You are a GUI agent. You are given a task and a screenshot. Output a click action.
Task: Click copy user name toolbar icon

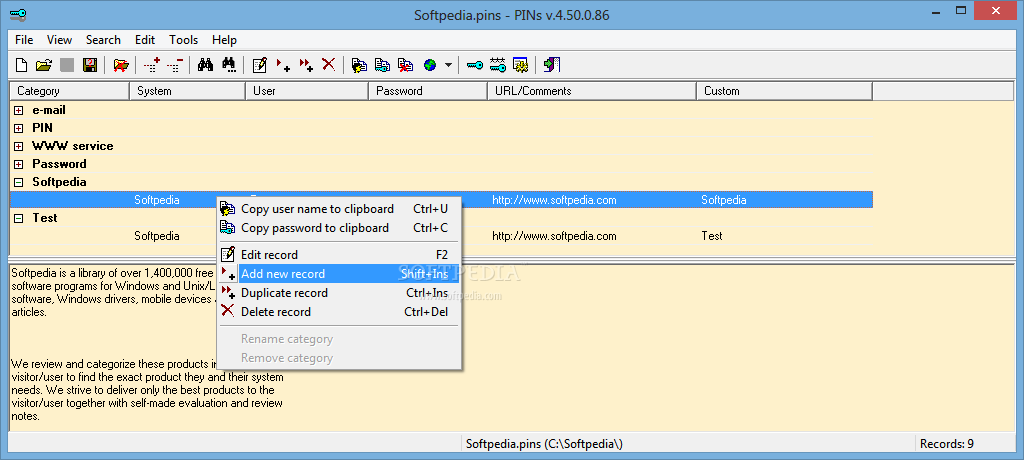359,65
